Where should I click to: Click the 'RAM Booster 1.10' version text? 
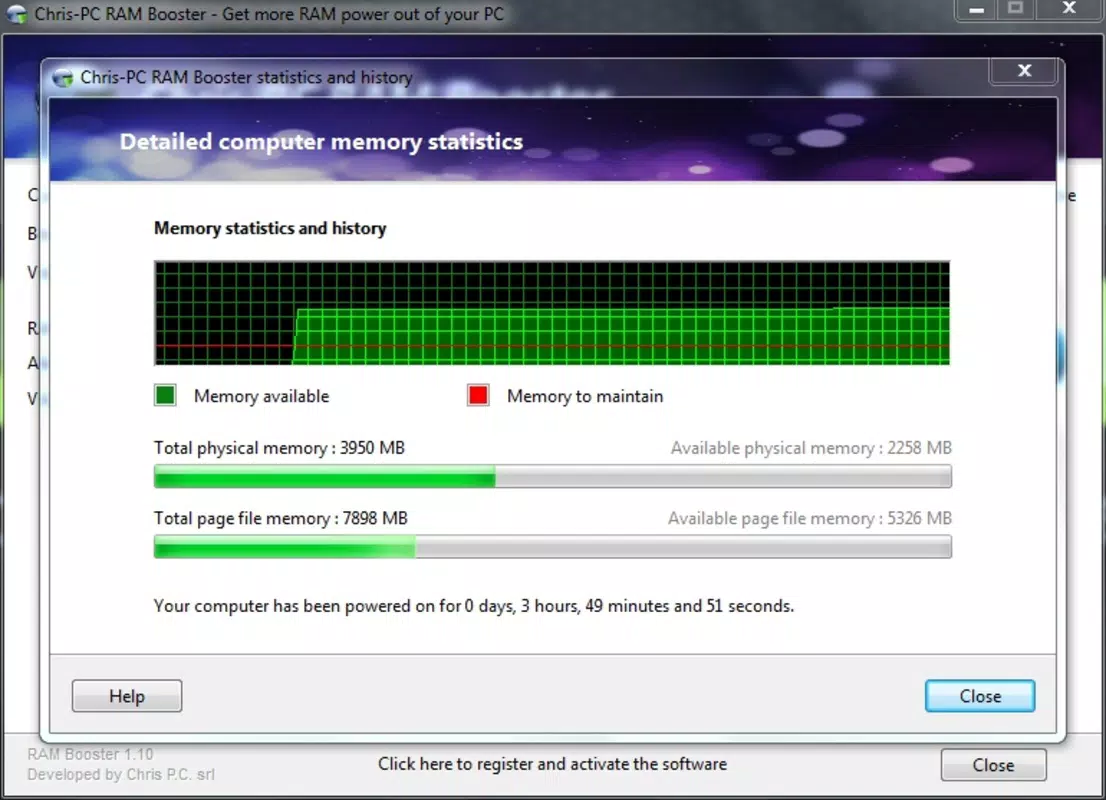coord(90,754)
